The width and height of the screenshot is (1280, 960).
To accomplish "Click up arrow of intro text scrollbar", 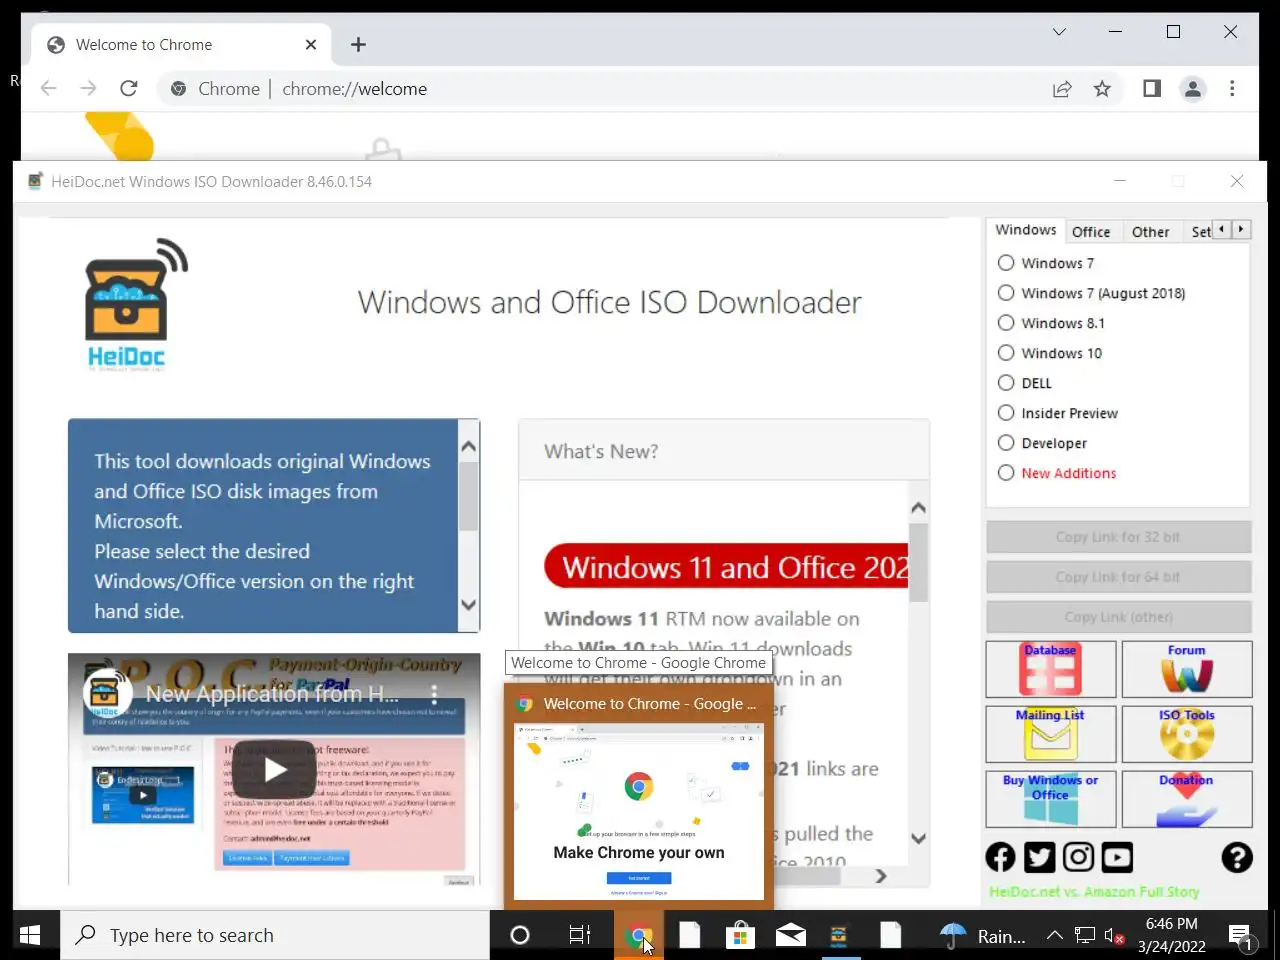I will pyautogui.click(x=468, y=447).
